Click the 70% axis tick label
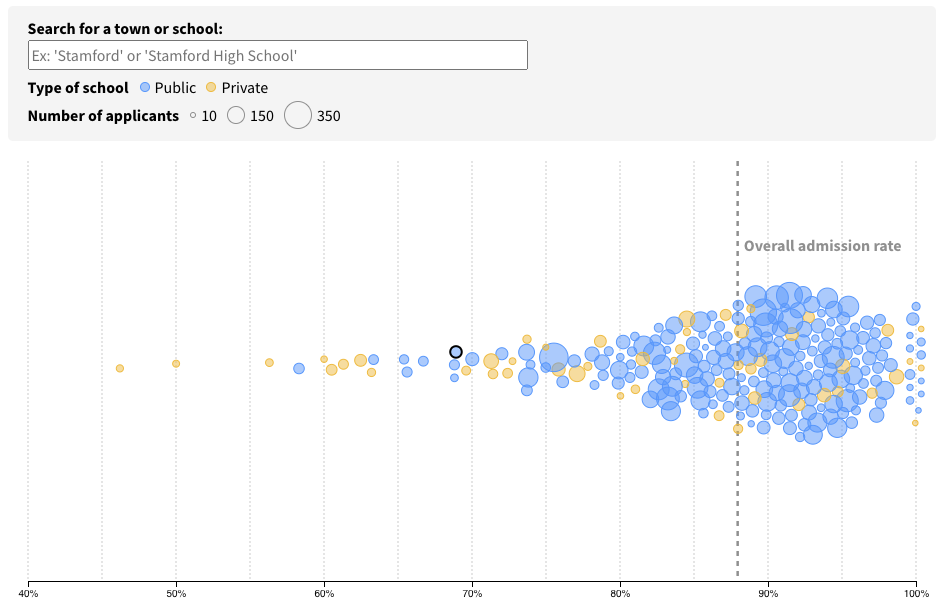The height and width of the screenshot is (610, 945). [472, 595]
